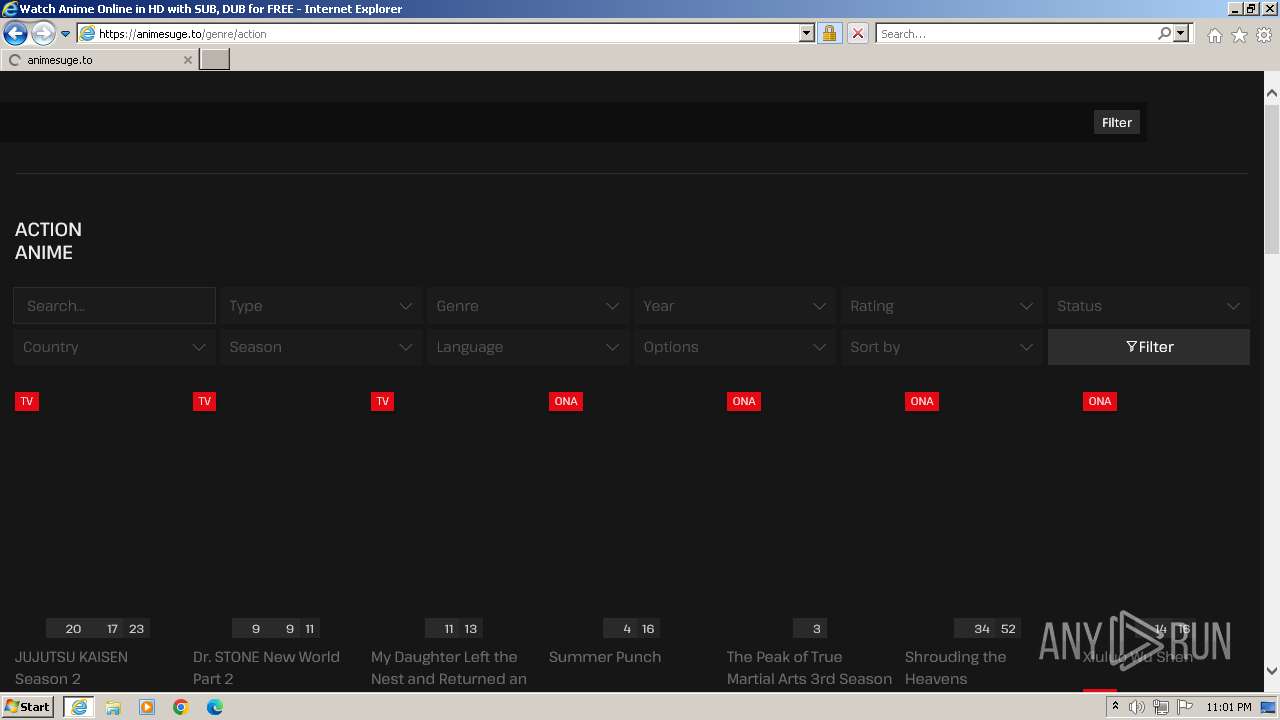Open the media player taskbar icon
This screenshot has width=1280, height=720.
click(147, 707)
